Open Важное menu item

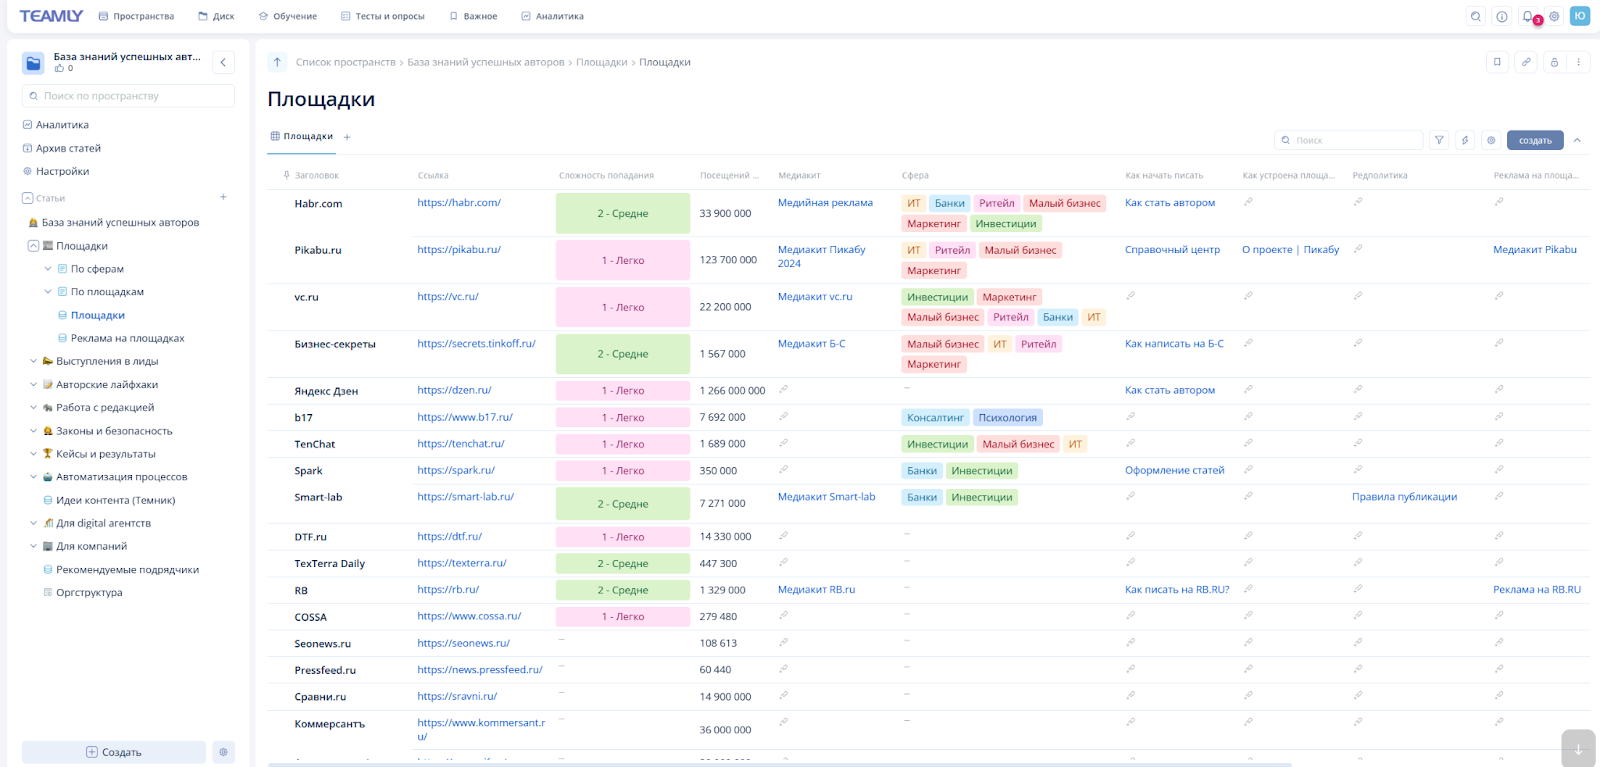point(473,16)
